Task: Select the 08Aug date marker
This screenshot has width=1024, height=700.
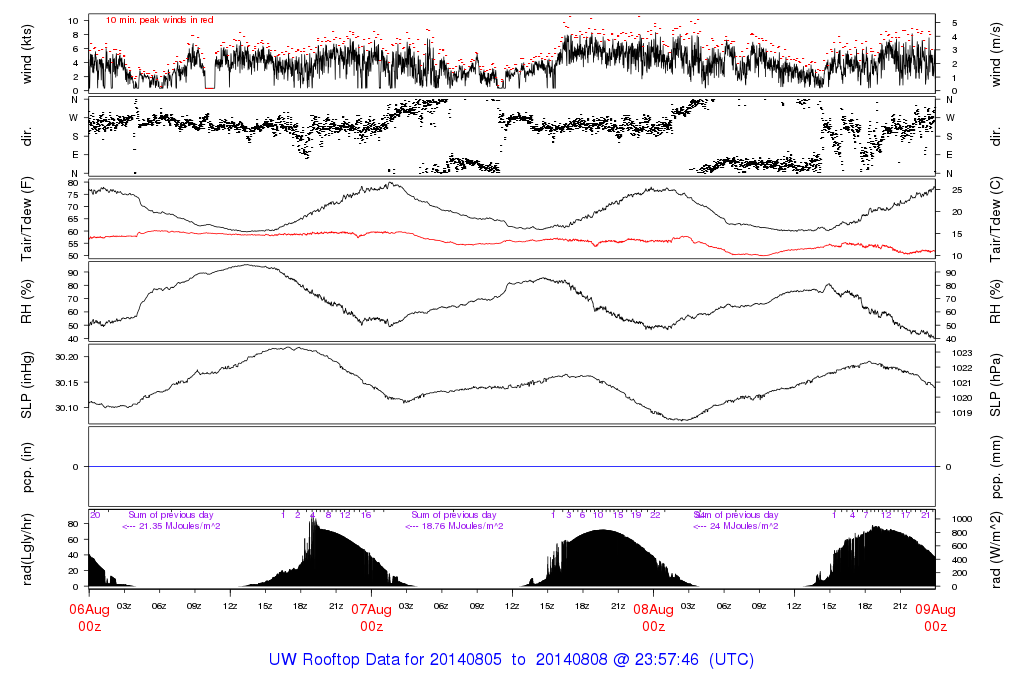Action: click(x=653, y=609)
